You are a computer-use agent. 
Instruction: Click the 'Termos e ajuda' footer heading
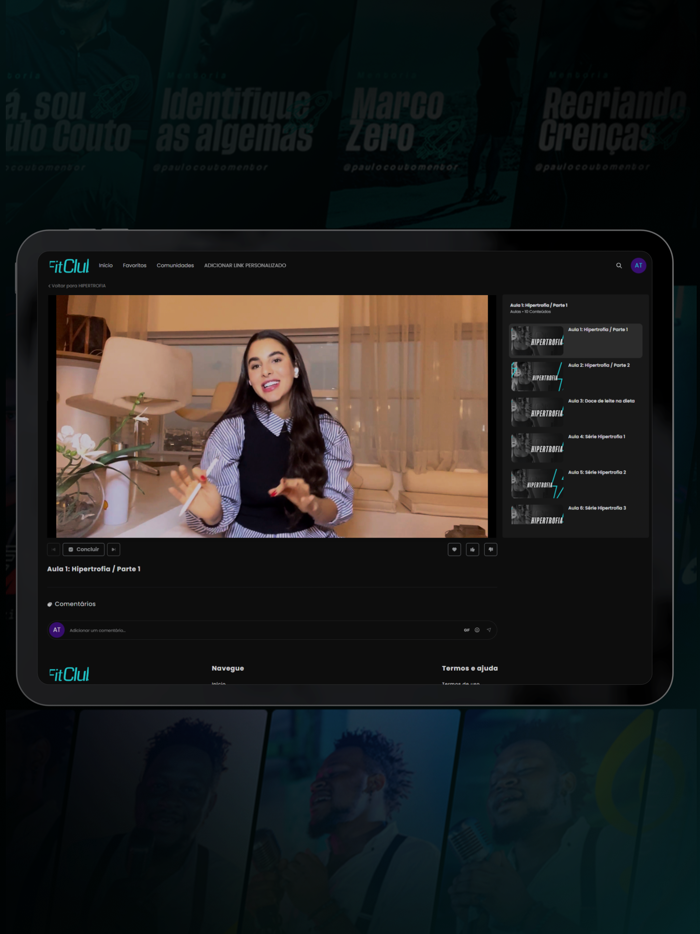pyautogui.click(x=470, y=668)
